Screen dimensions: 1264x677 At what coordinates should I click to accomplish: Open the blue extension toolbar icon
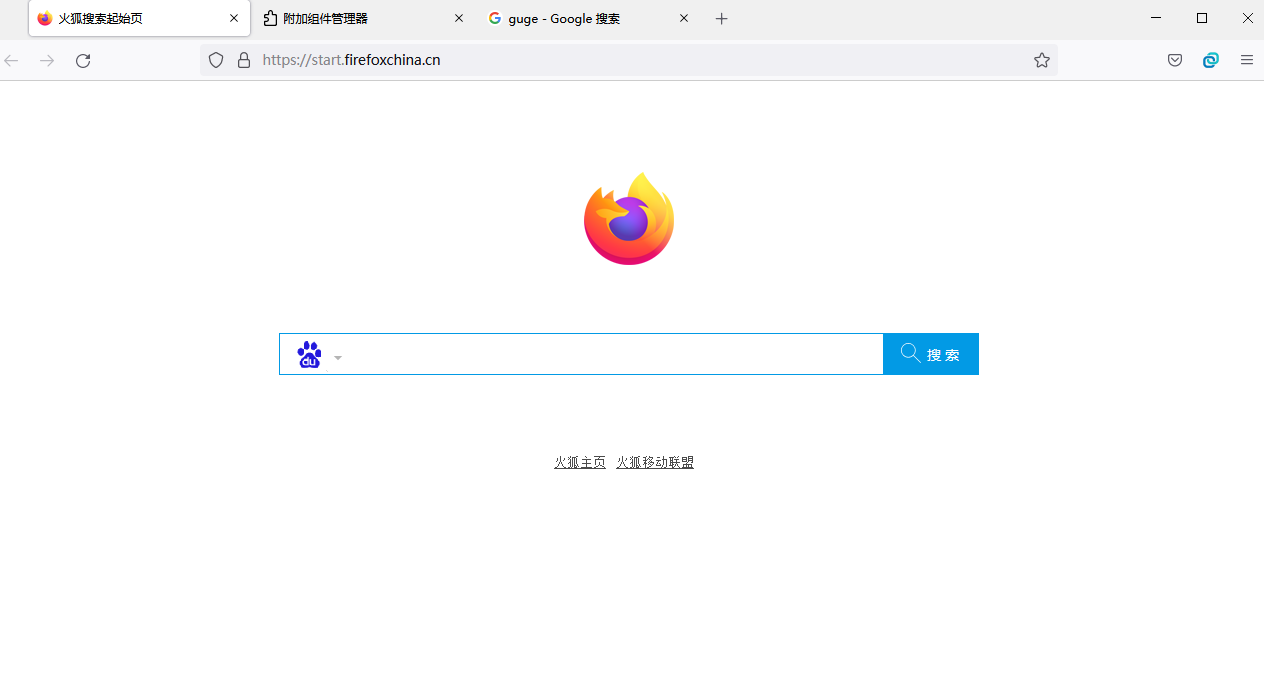click(x=1211, y=60)
